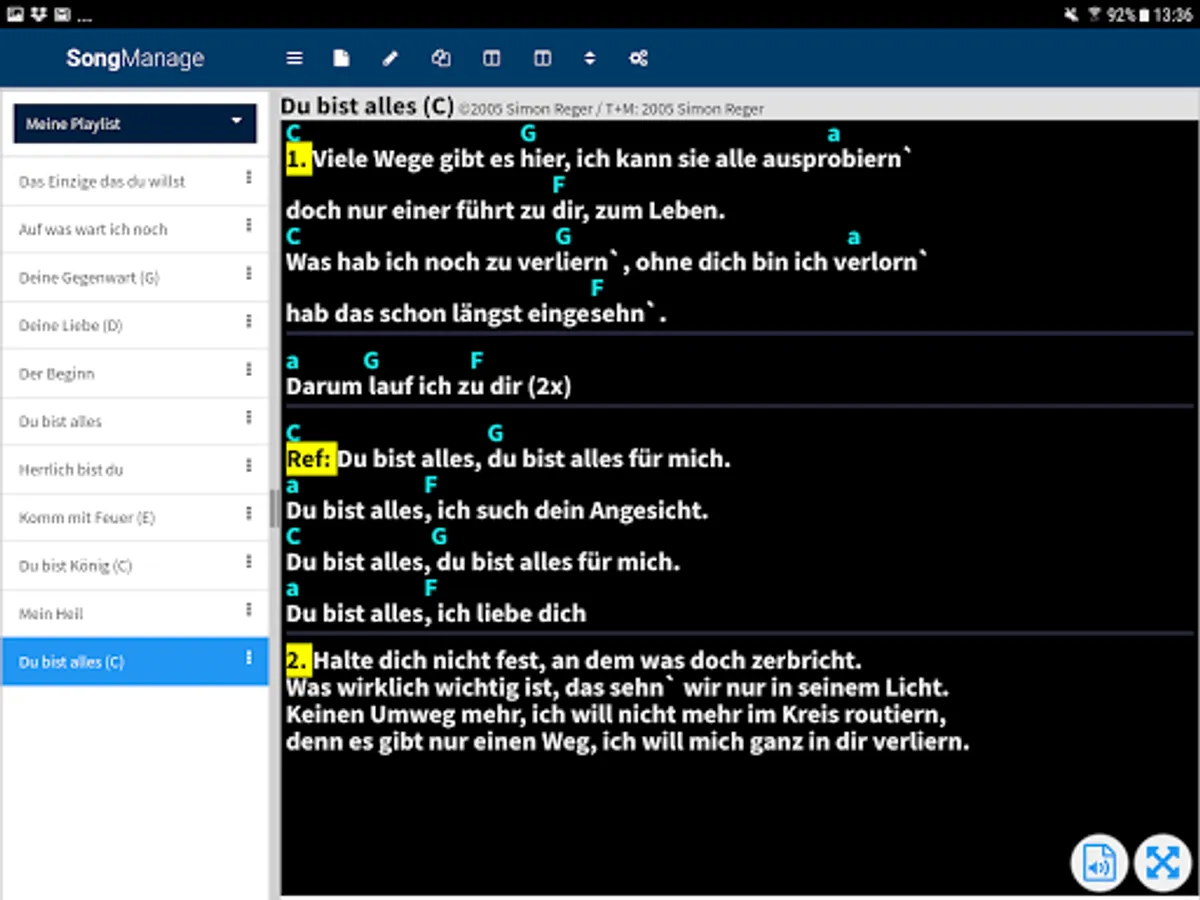The image size is (1200, 900).
Task: Click the up-down arrows toolbar icon
Action: [590, 59]
